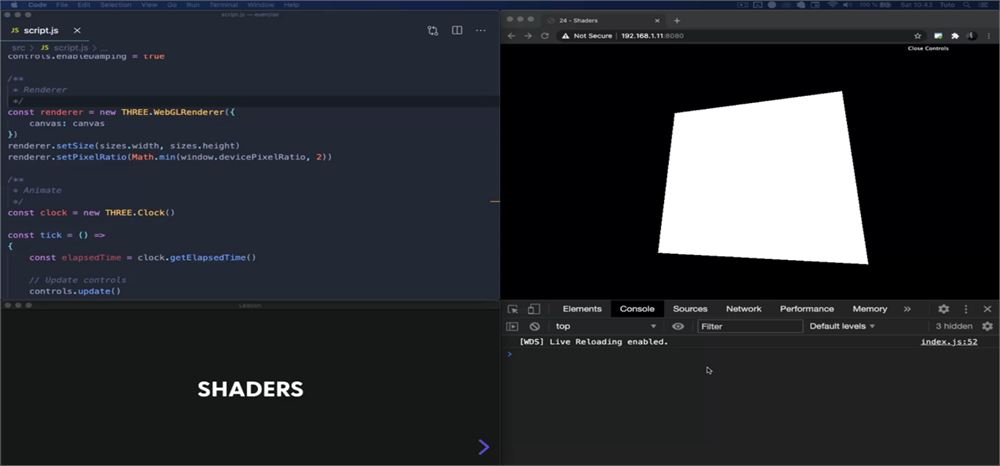Screen dimensions: 1000x466
Task: Reload the Shaders page
Action: [x=545, y=36]
